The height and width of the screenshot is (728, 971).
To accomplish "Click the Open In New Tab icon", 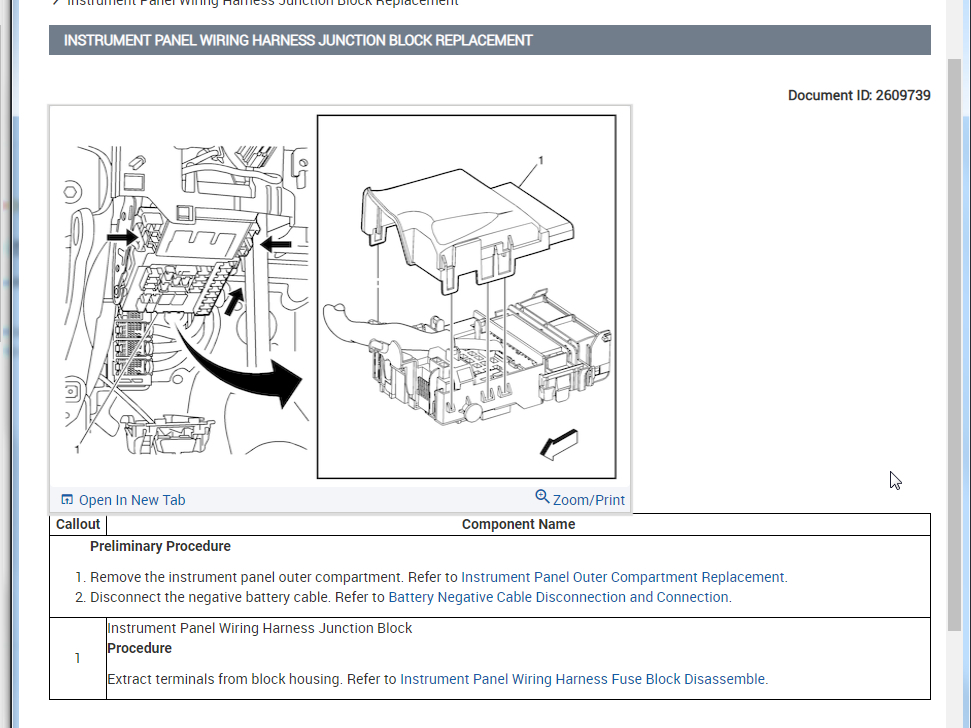I will click(67, 499).
